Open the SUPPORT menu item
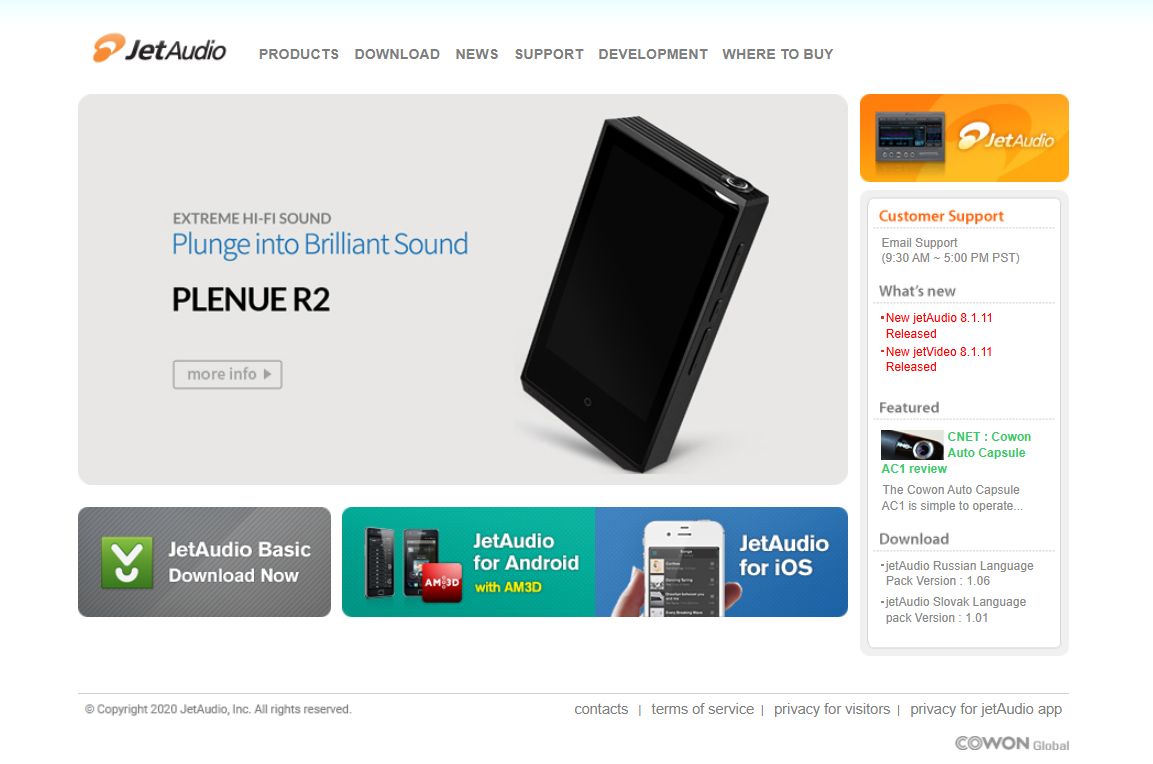Screen dimensions: 1153x764 point(549,54)
